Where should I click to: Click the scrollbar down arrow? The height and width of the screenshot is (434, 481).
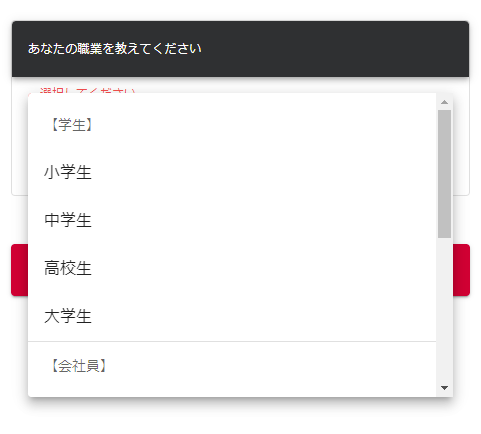click(444, 388)
